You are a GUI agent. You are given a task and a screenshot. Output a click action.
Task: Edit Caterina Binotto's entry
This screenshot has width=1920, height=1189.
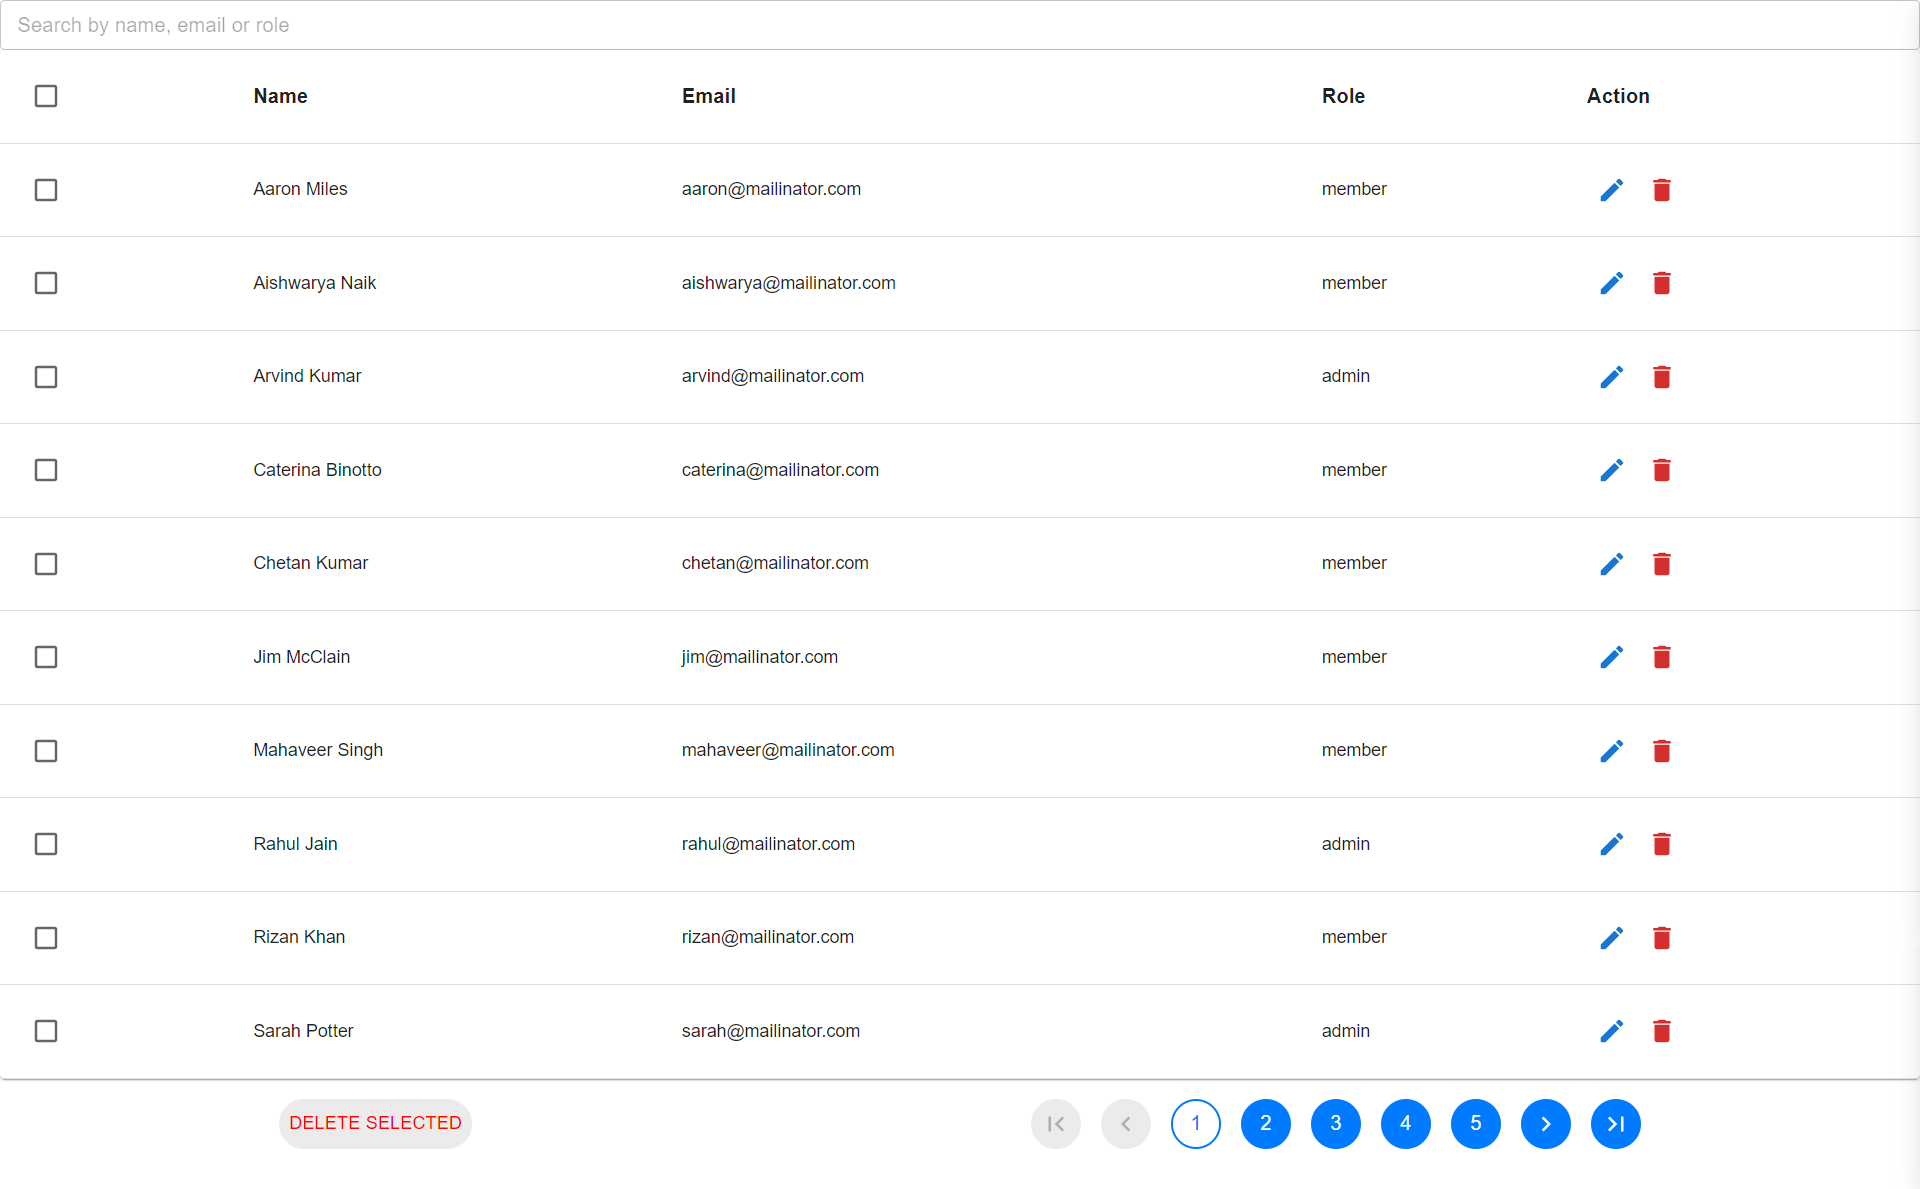tap(1611, 470)
